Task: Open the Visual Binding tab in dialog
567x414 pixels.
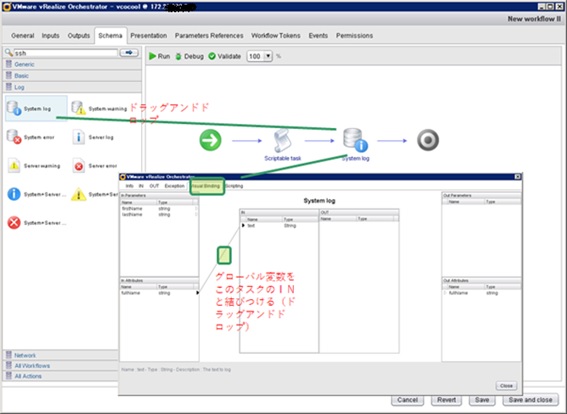Action: (x=206, y=186)
